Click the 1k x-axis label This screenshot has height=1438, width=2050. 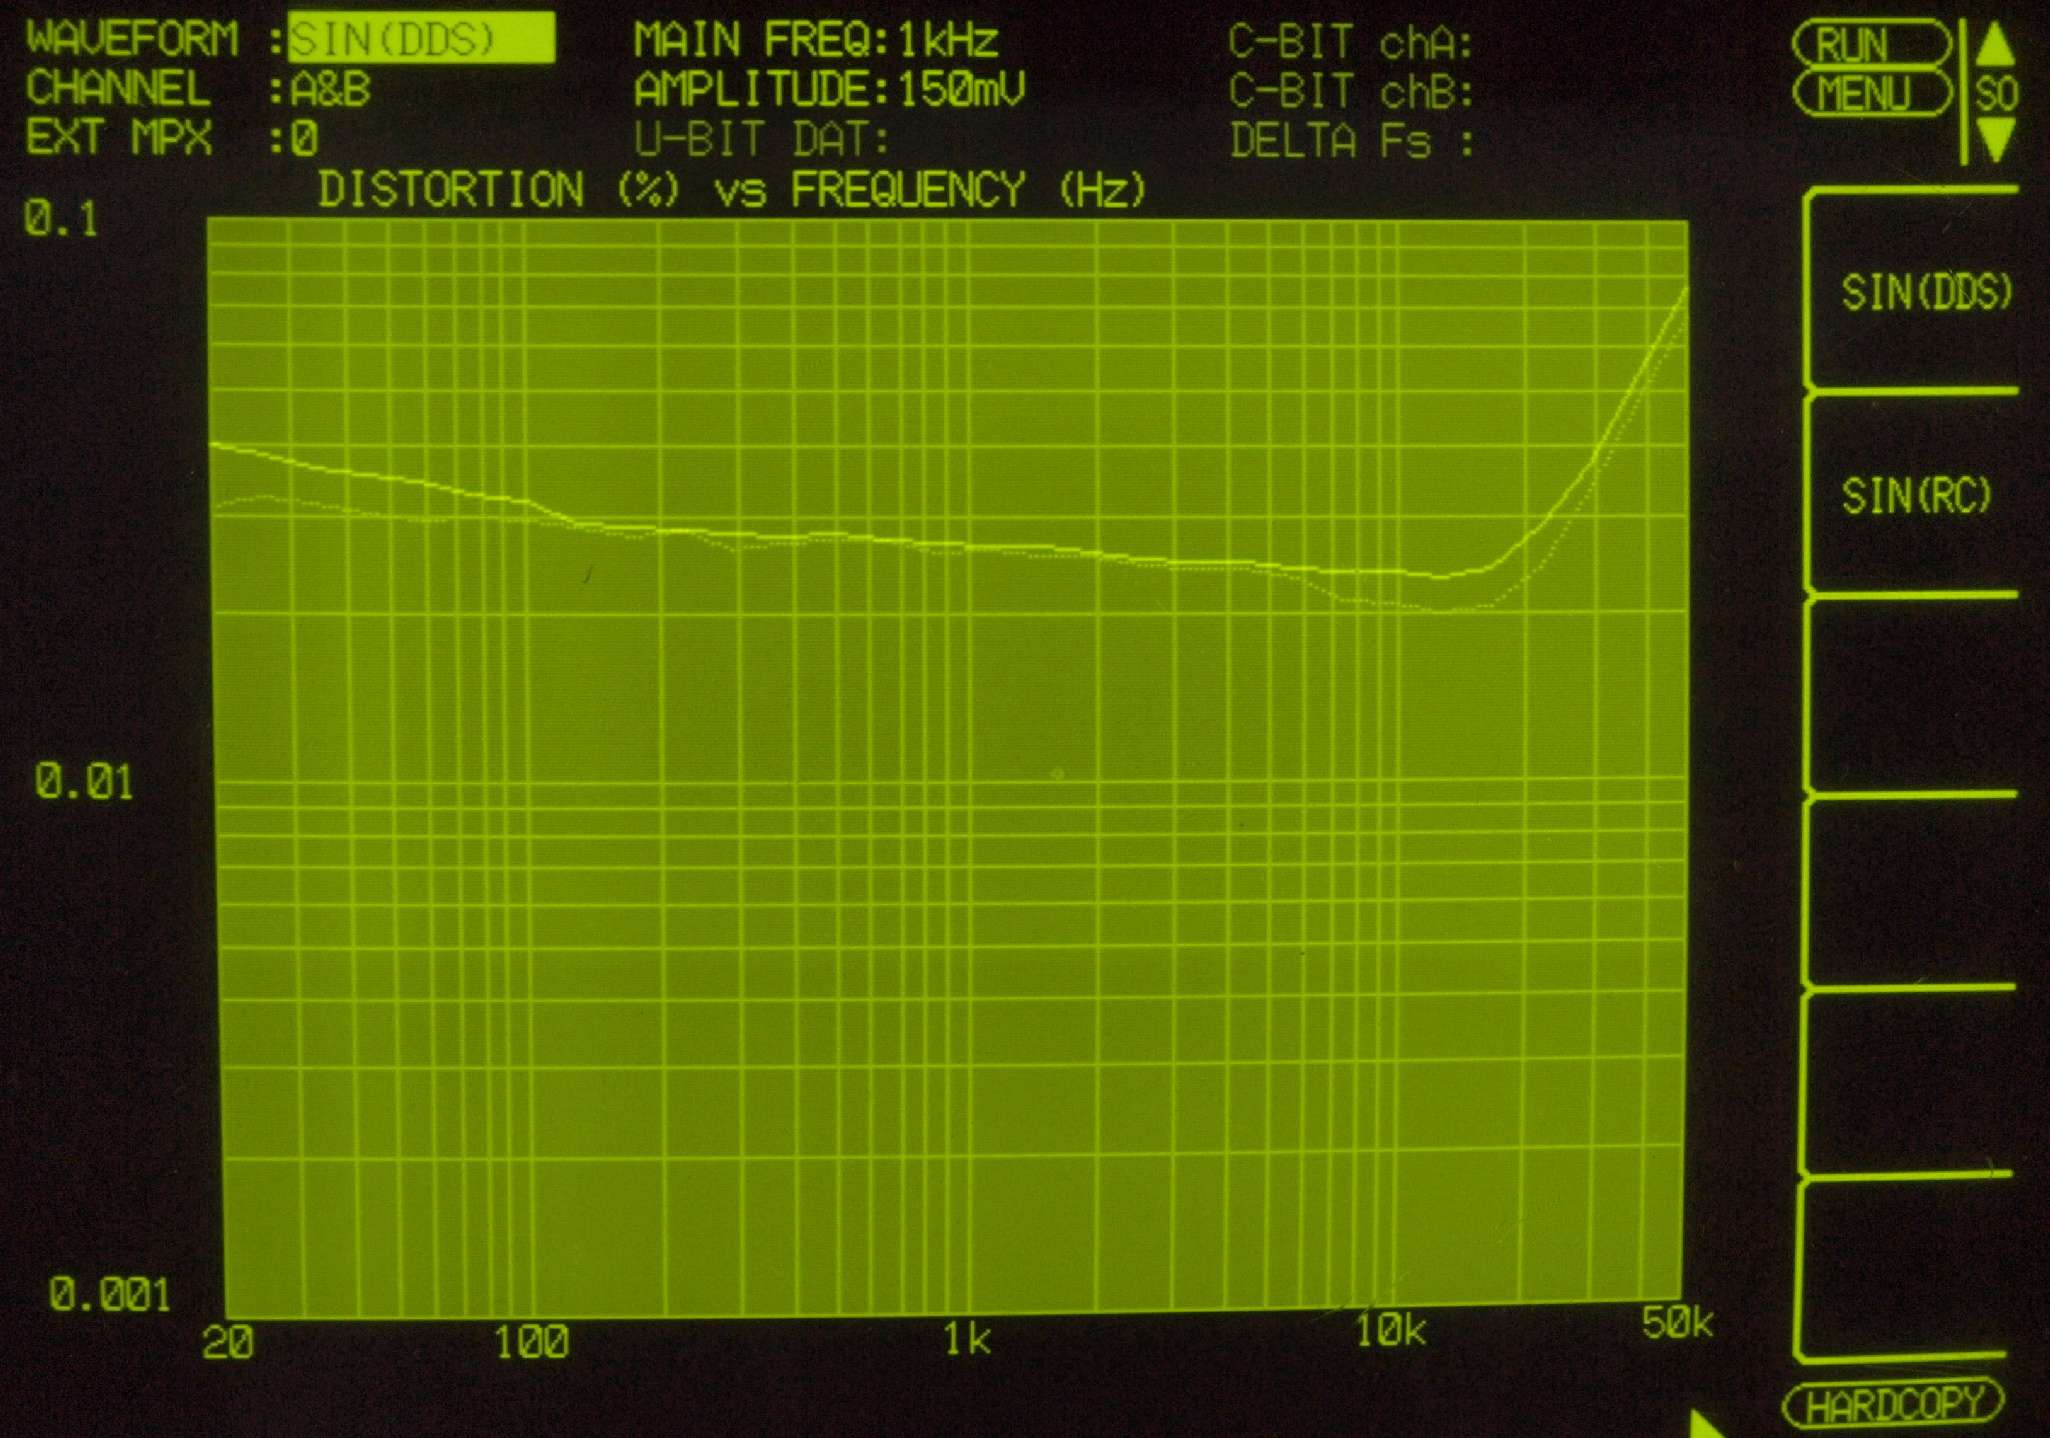pos(967,1338)
